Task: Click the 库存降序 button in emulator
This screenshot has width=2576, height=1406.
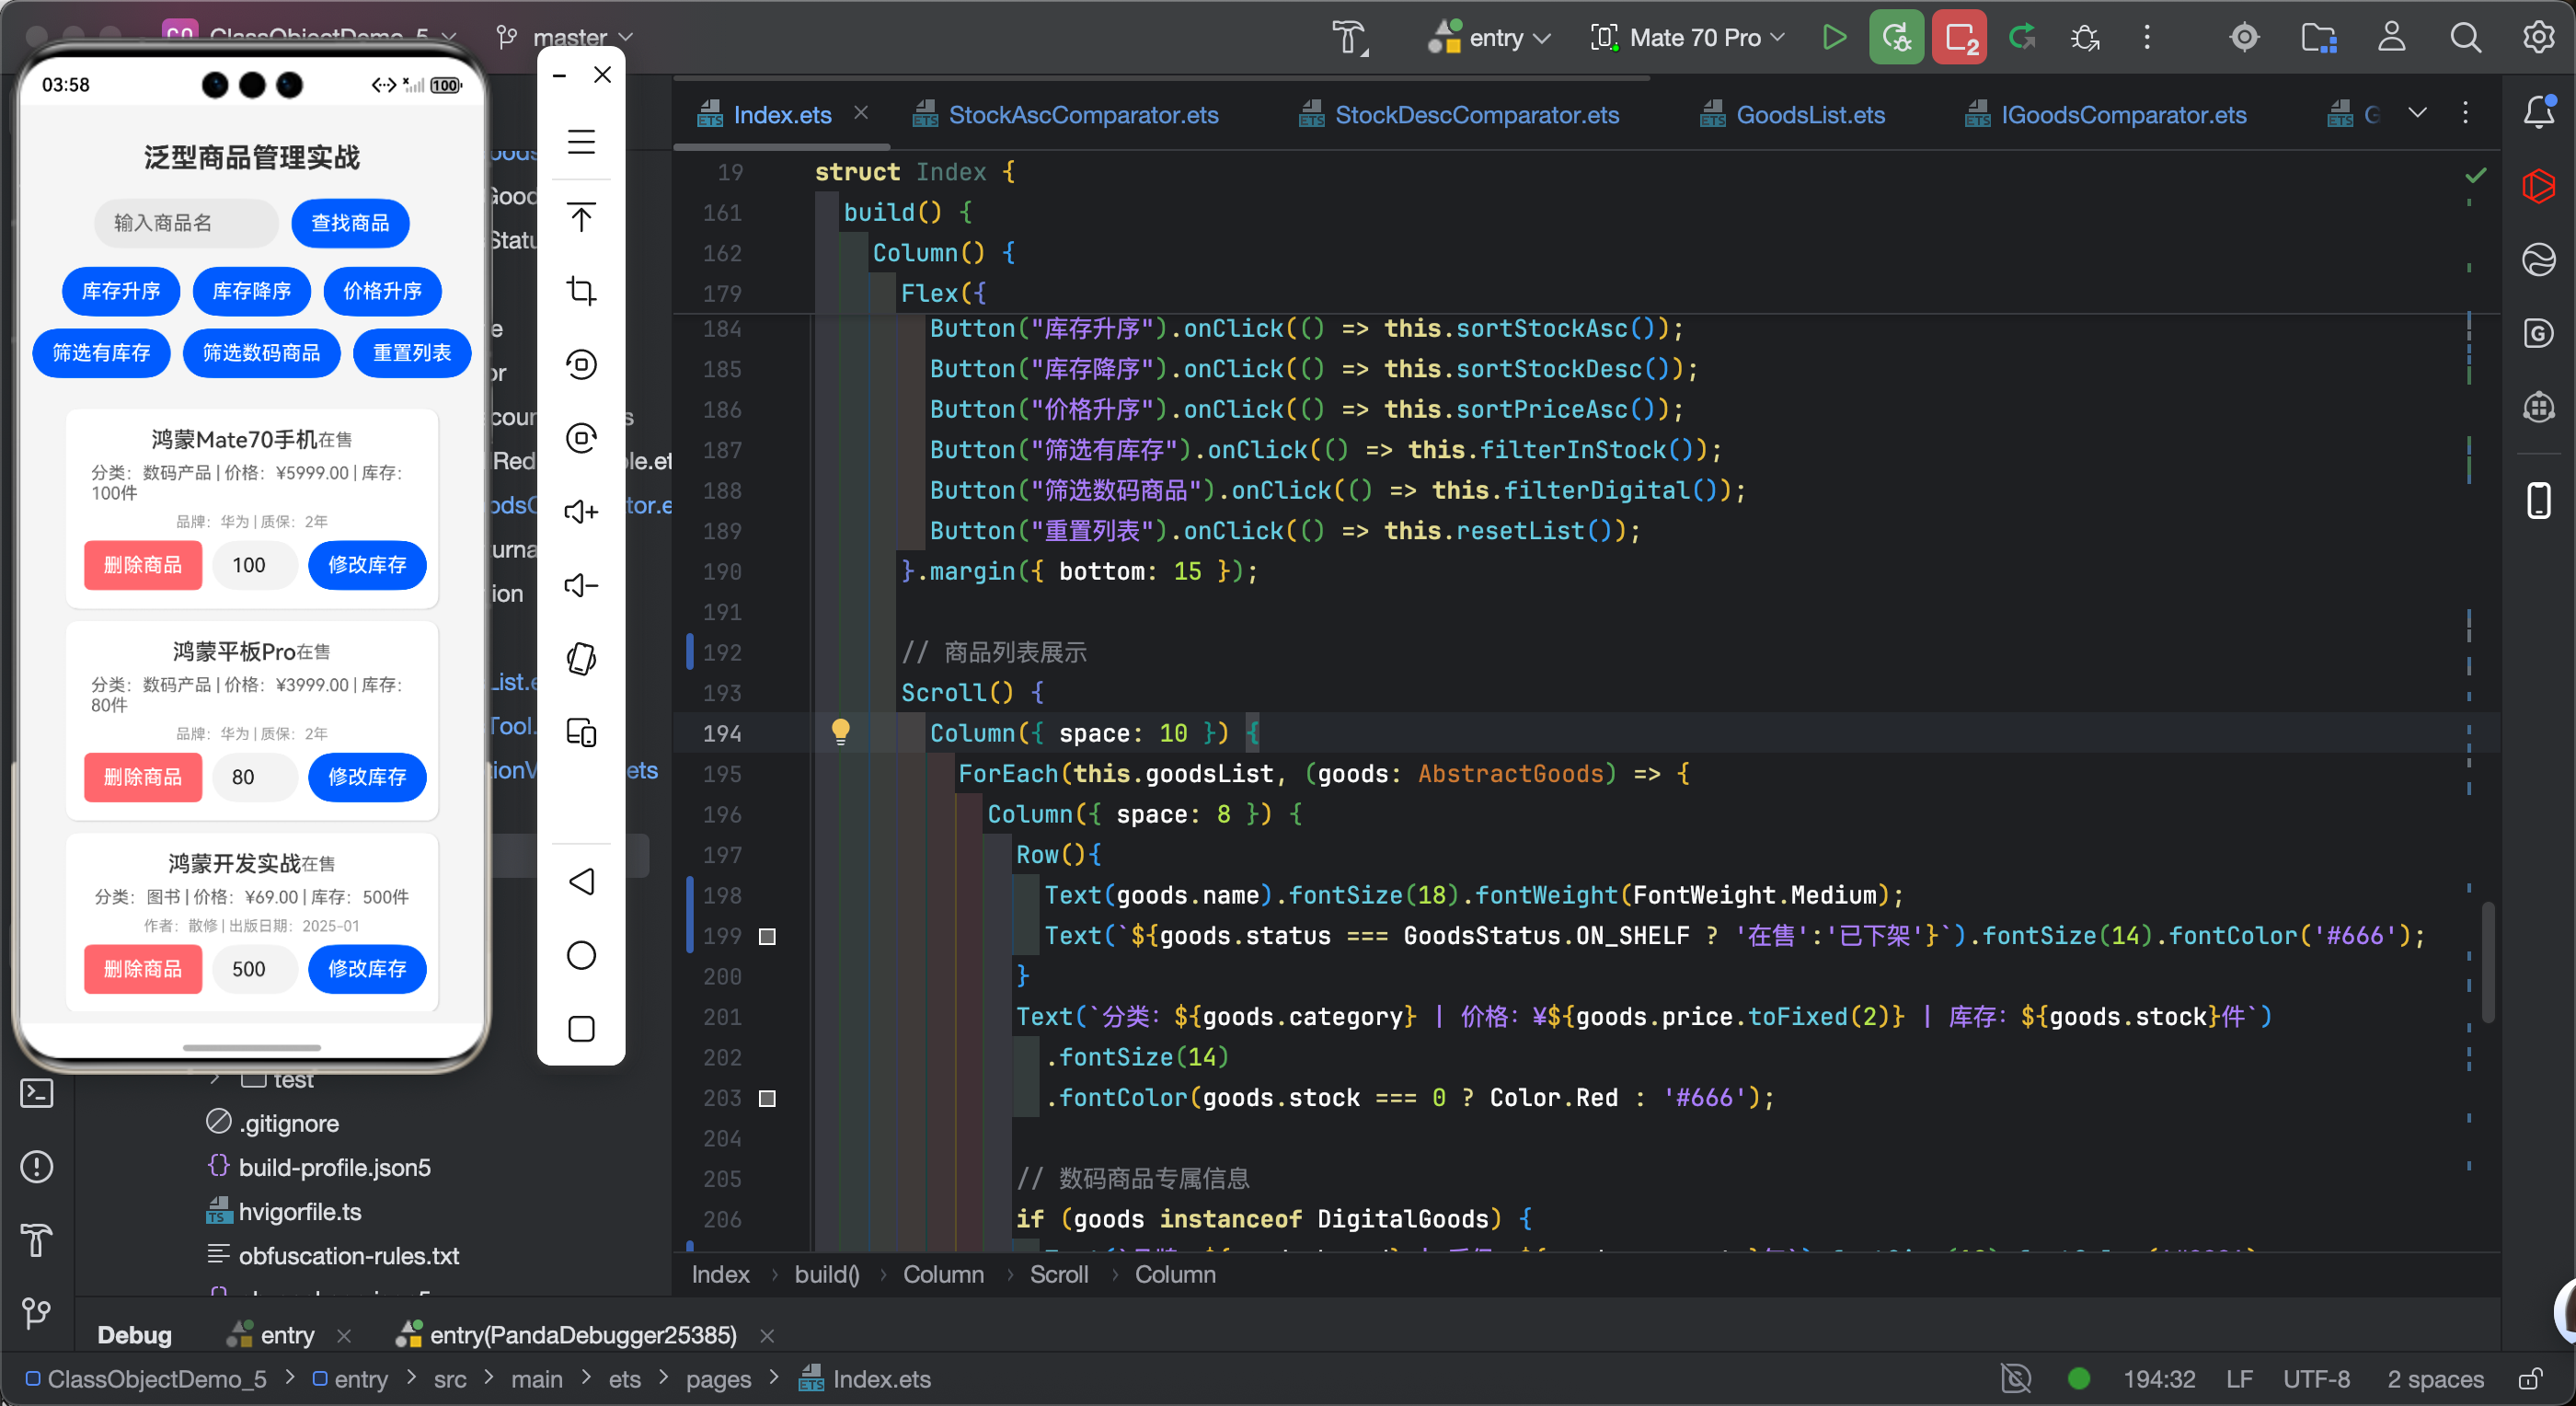Action: point(252,291)
